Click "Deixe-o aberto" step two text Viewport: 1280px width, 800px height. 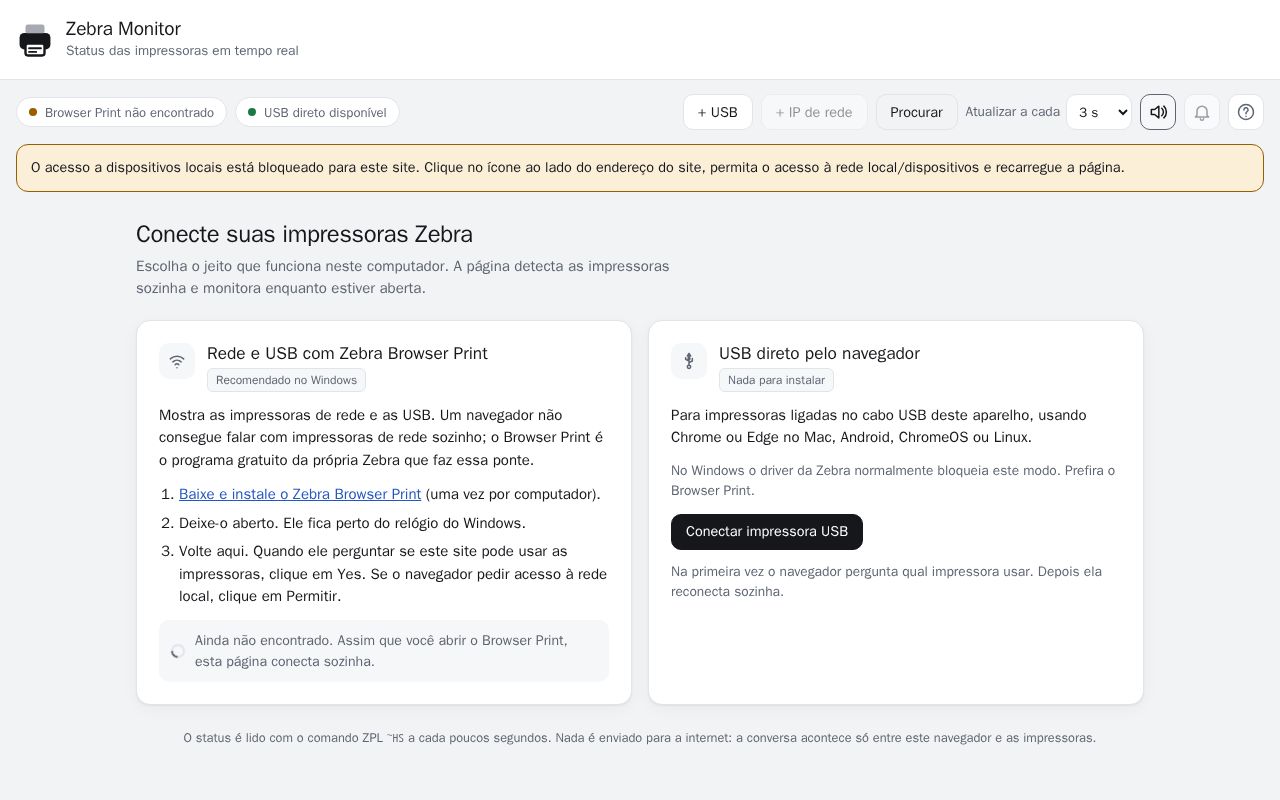pyautogui.click(x=352, y=523)
